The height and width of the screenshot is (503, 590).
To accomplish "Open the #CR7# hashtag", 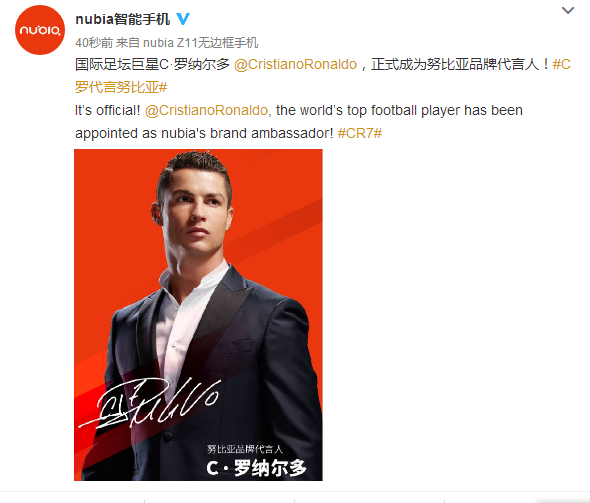I will (360, 133).
